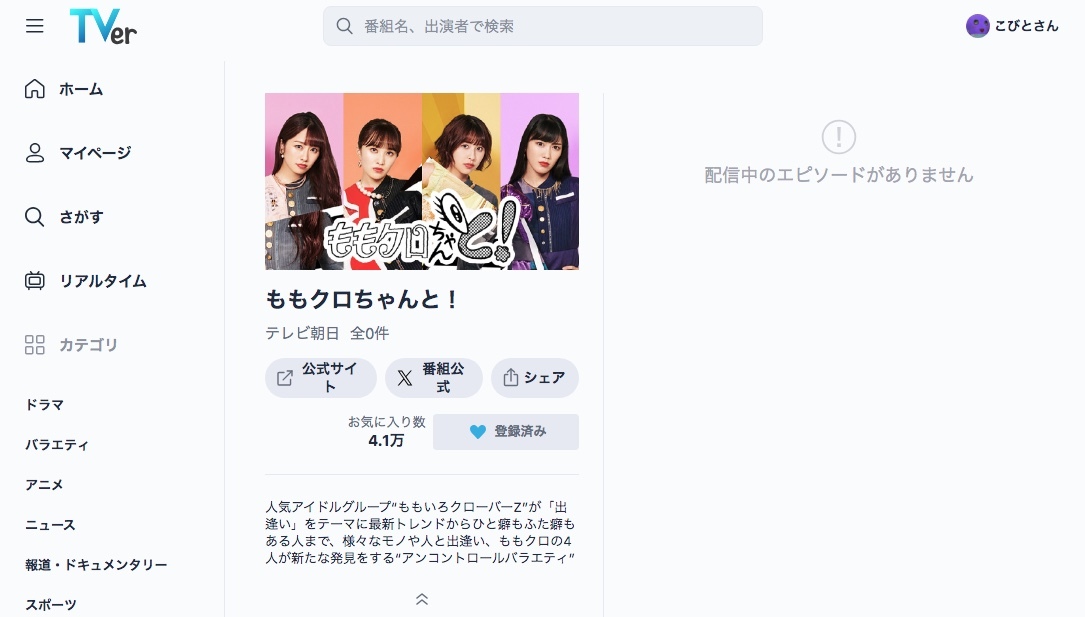
Task: Click the search magnifier icon in search bar
Action: coord(344,26)
